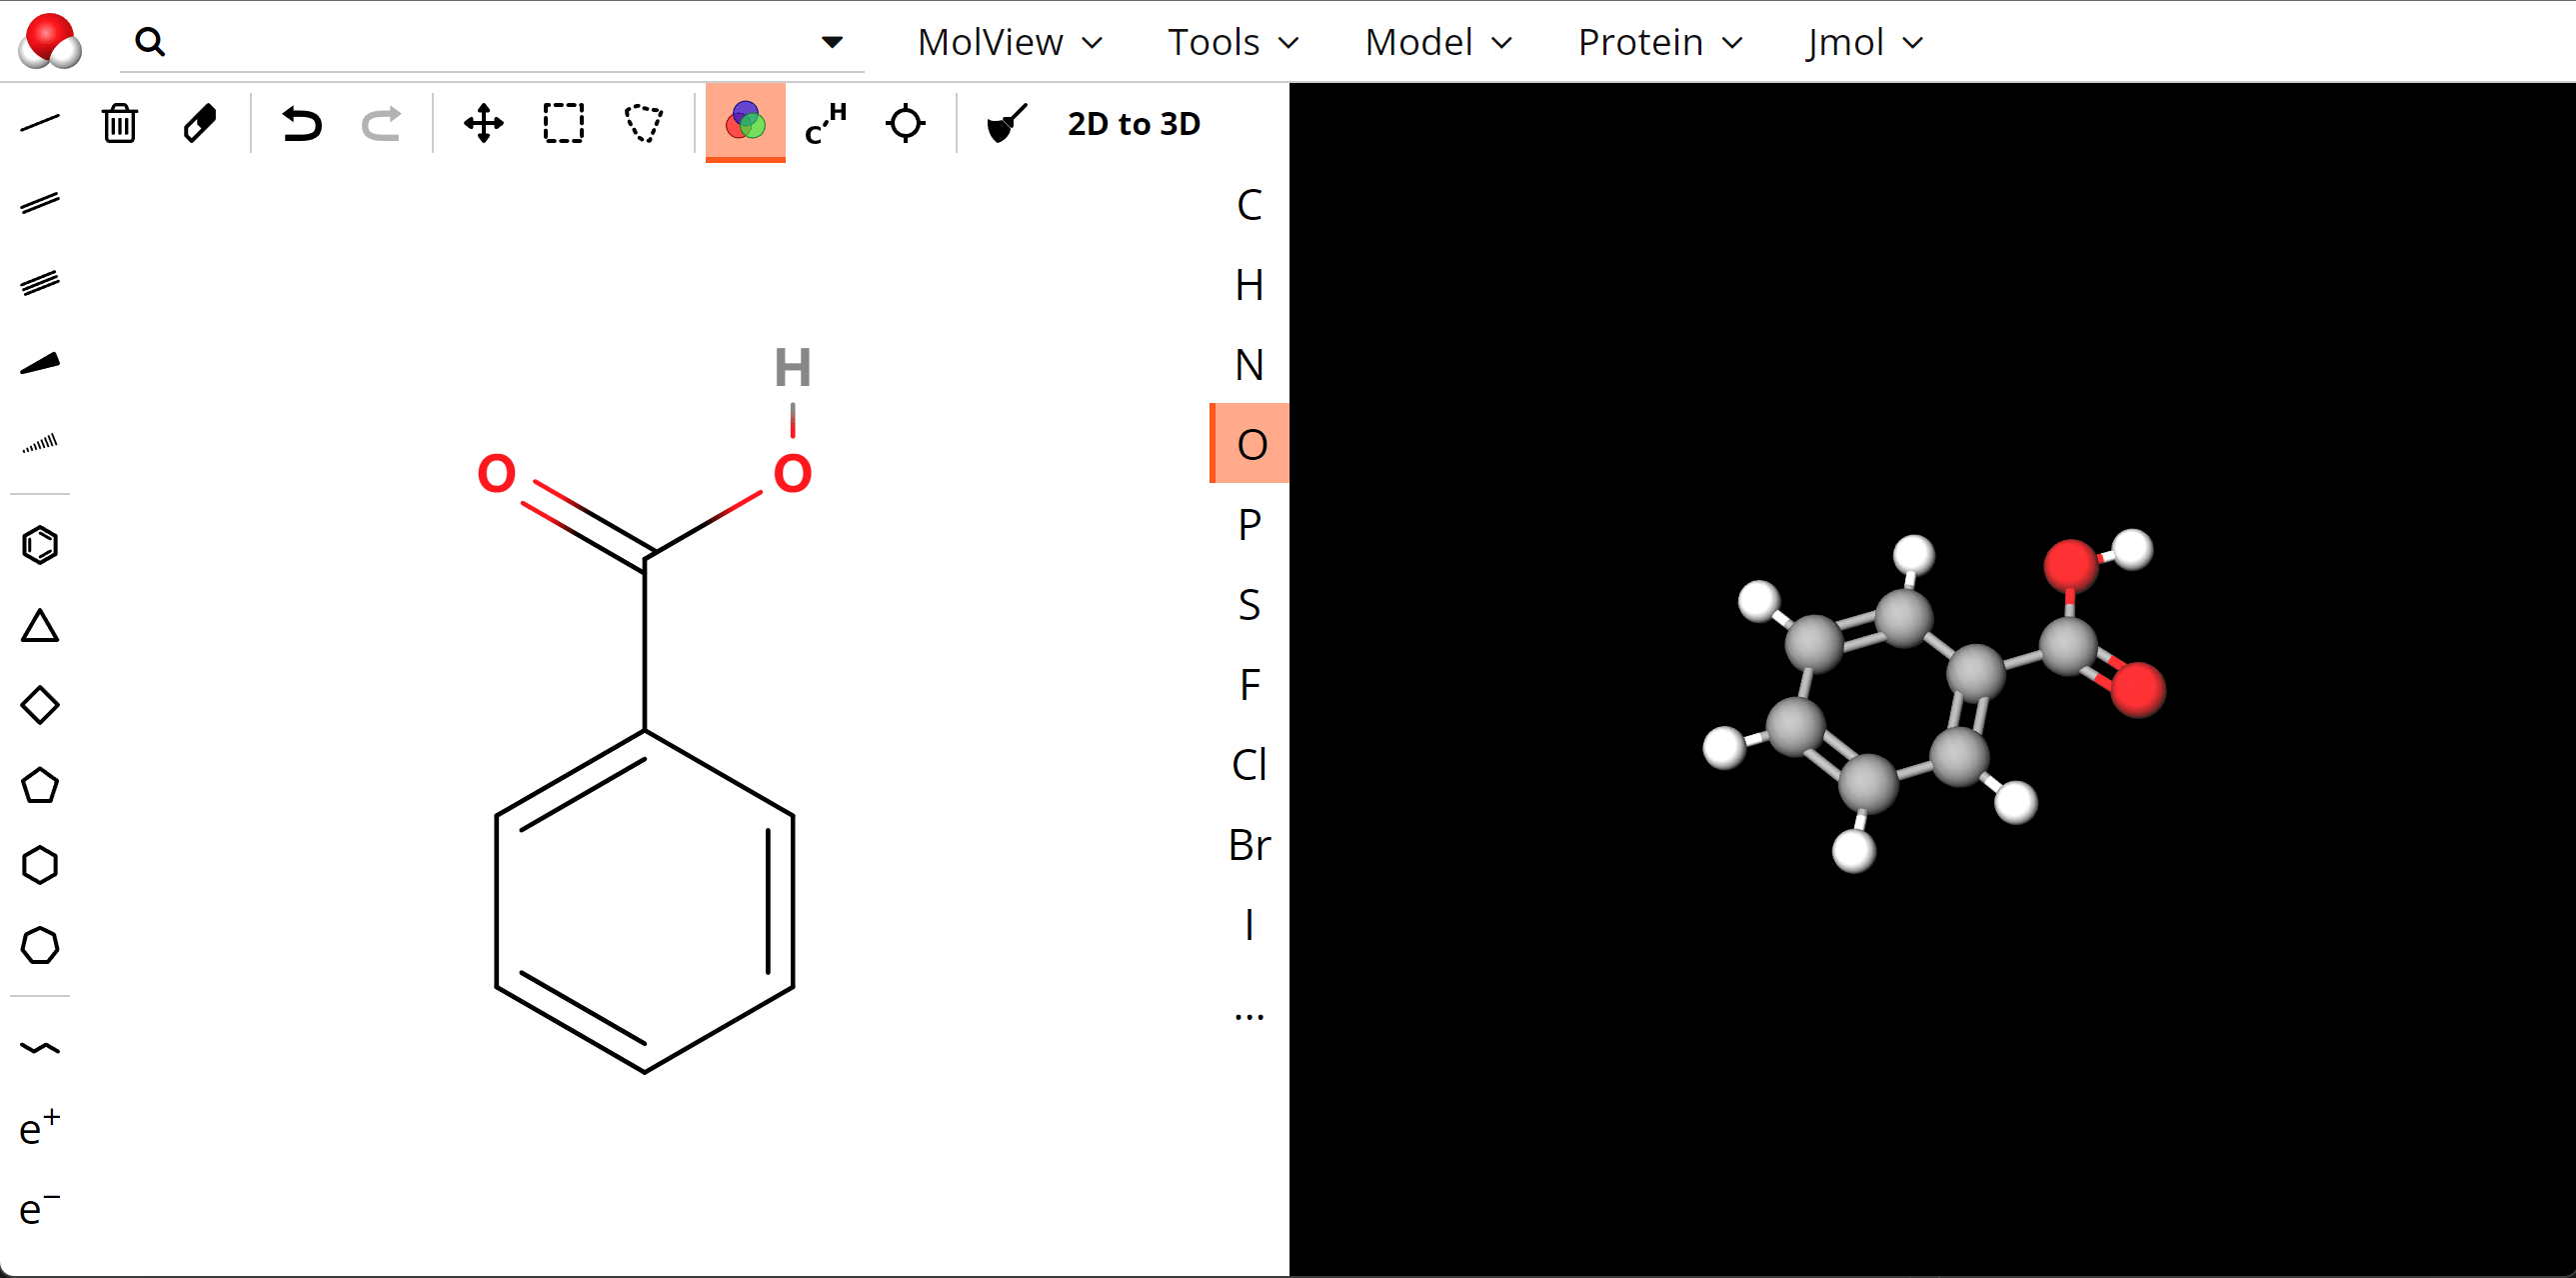Select the trash delete-all tool

coord(119,124)
